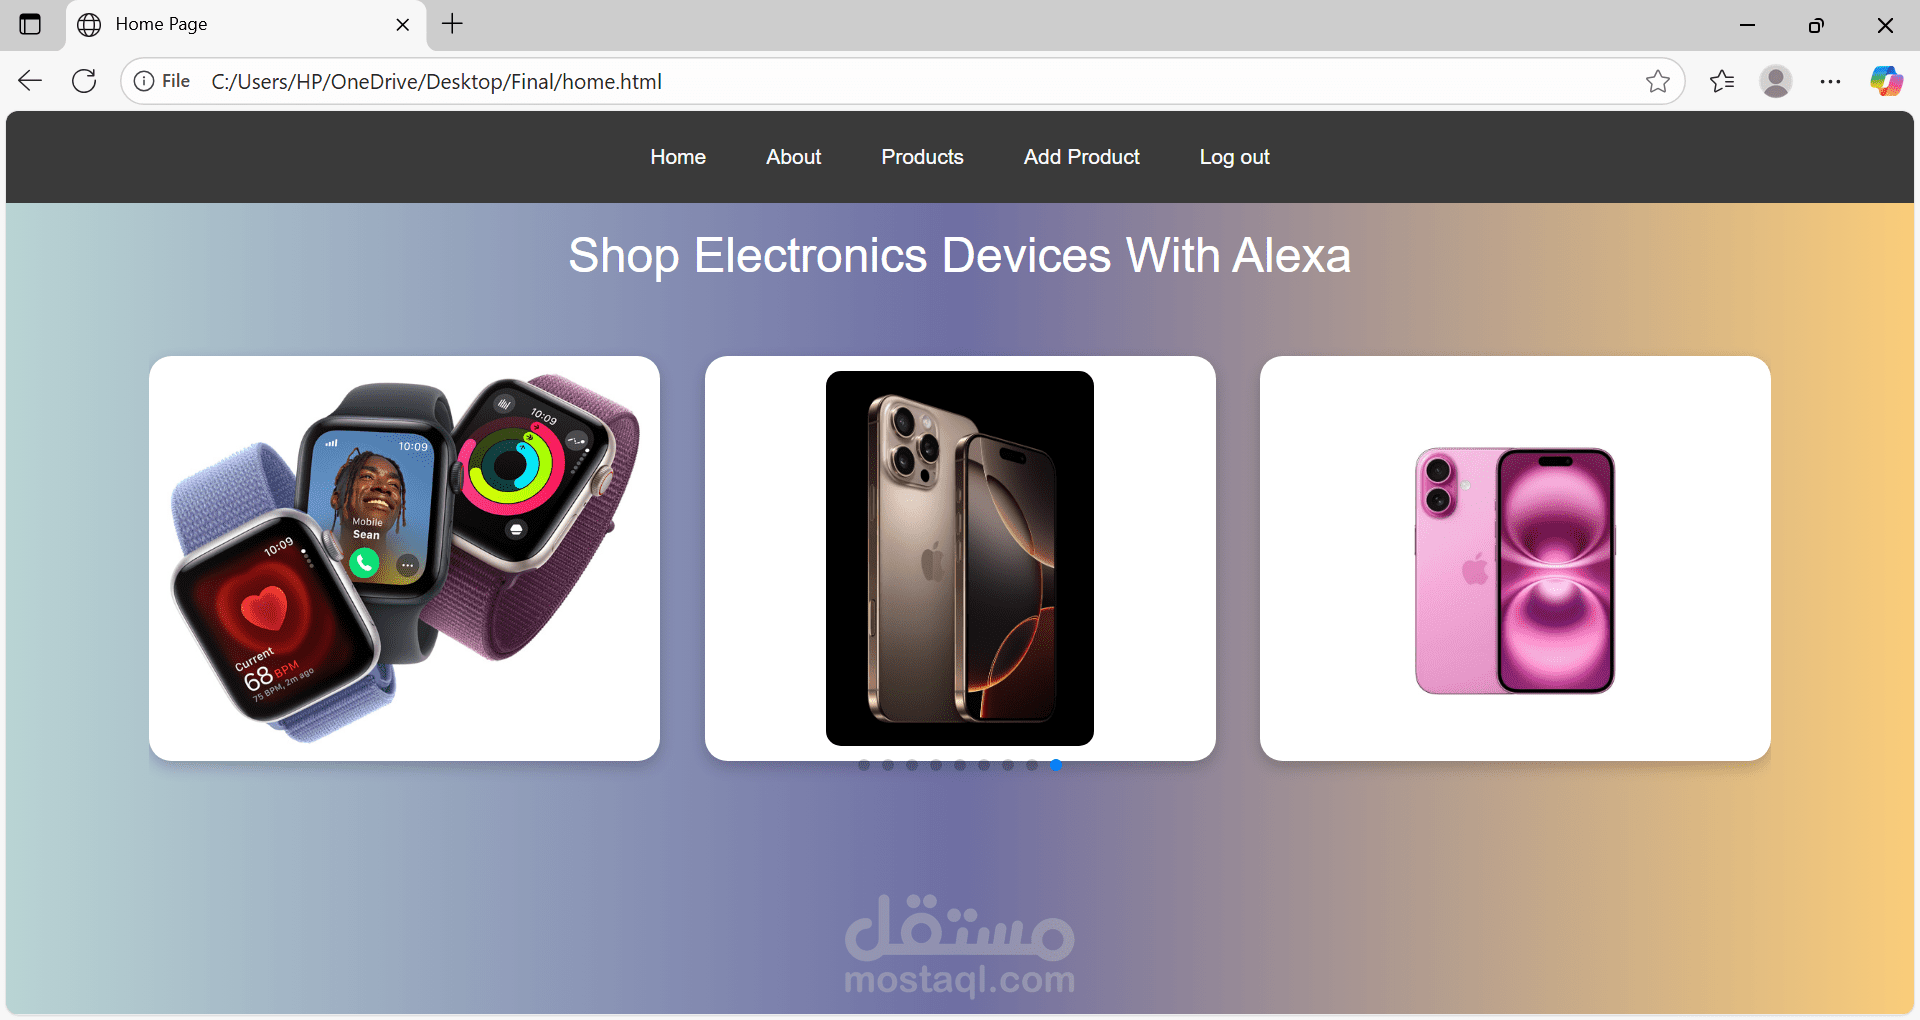Reload the page with refresh icon
This screenshot has width=1920, height=1020.
click(x=84, y=81)
